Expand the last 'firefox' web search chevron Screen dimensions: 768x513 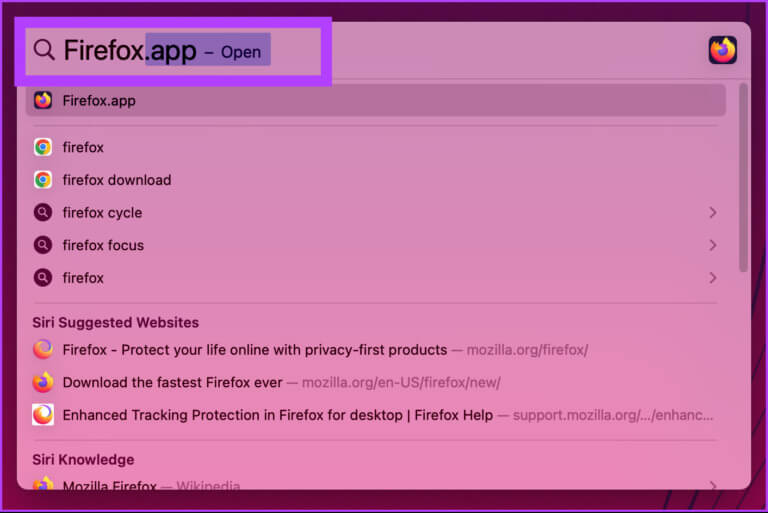click(713, 278)
